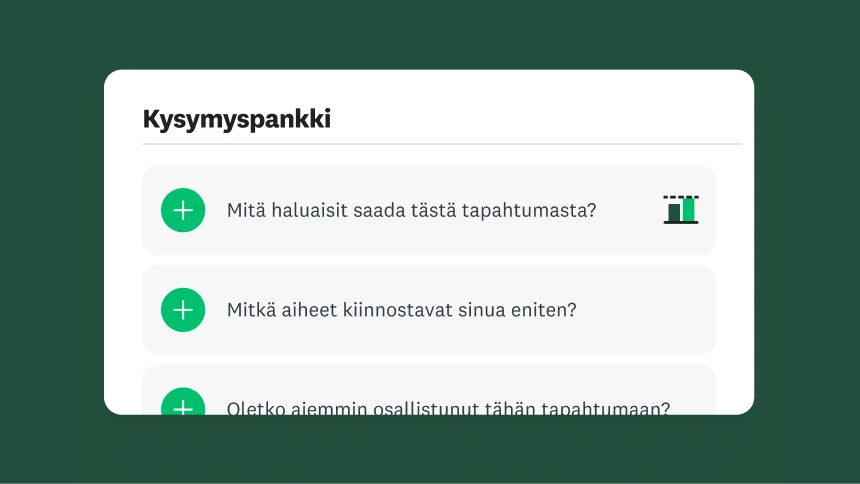Open the bar chart benchmark icon

pyautogui.click(x=681, y=210)
